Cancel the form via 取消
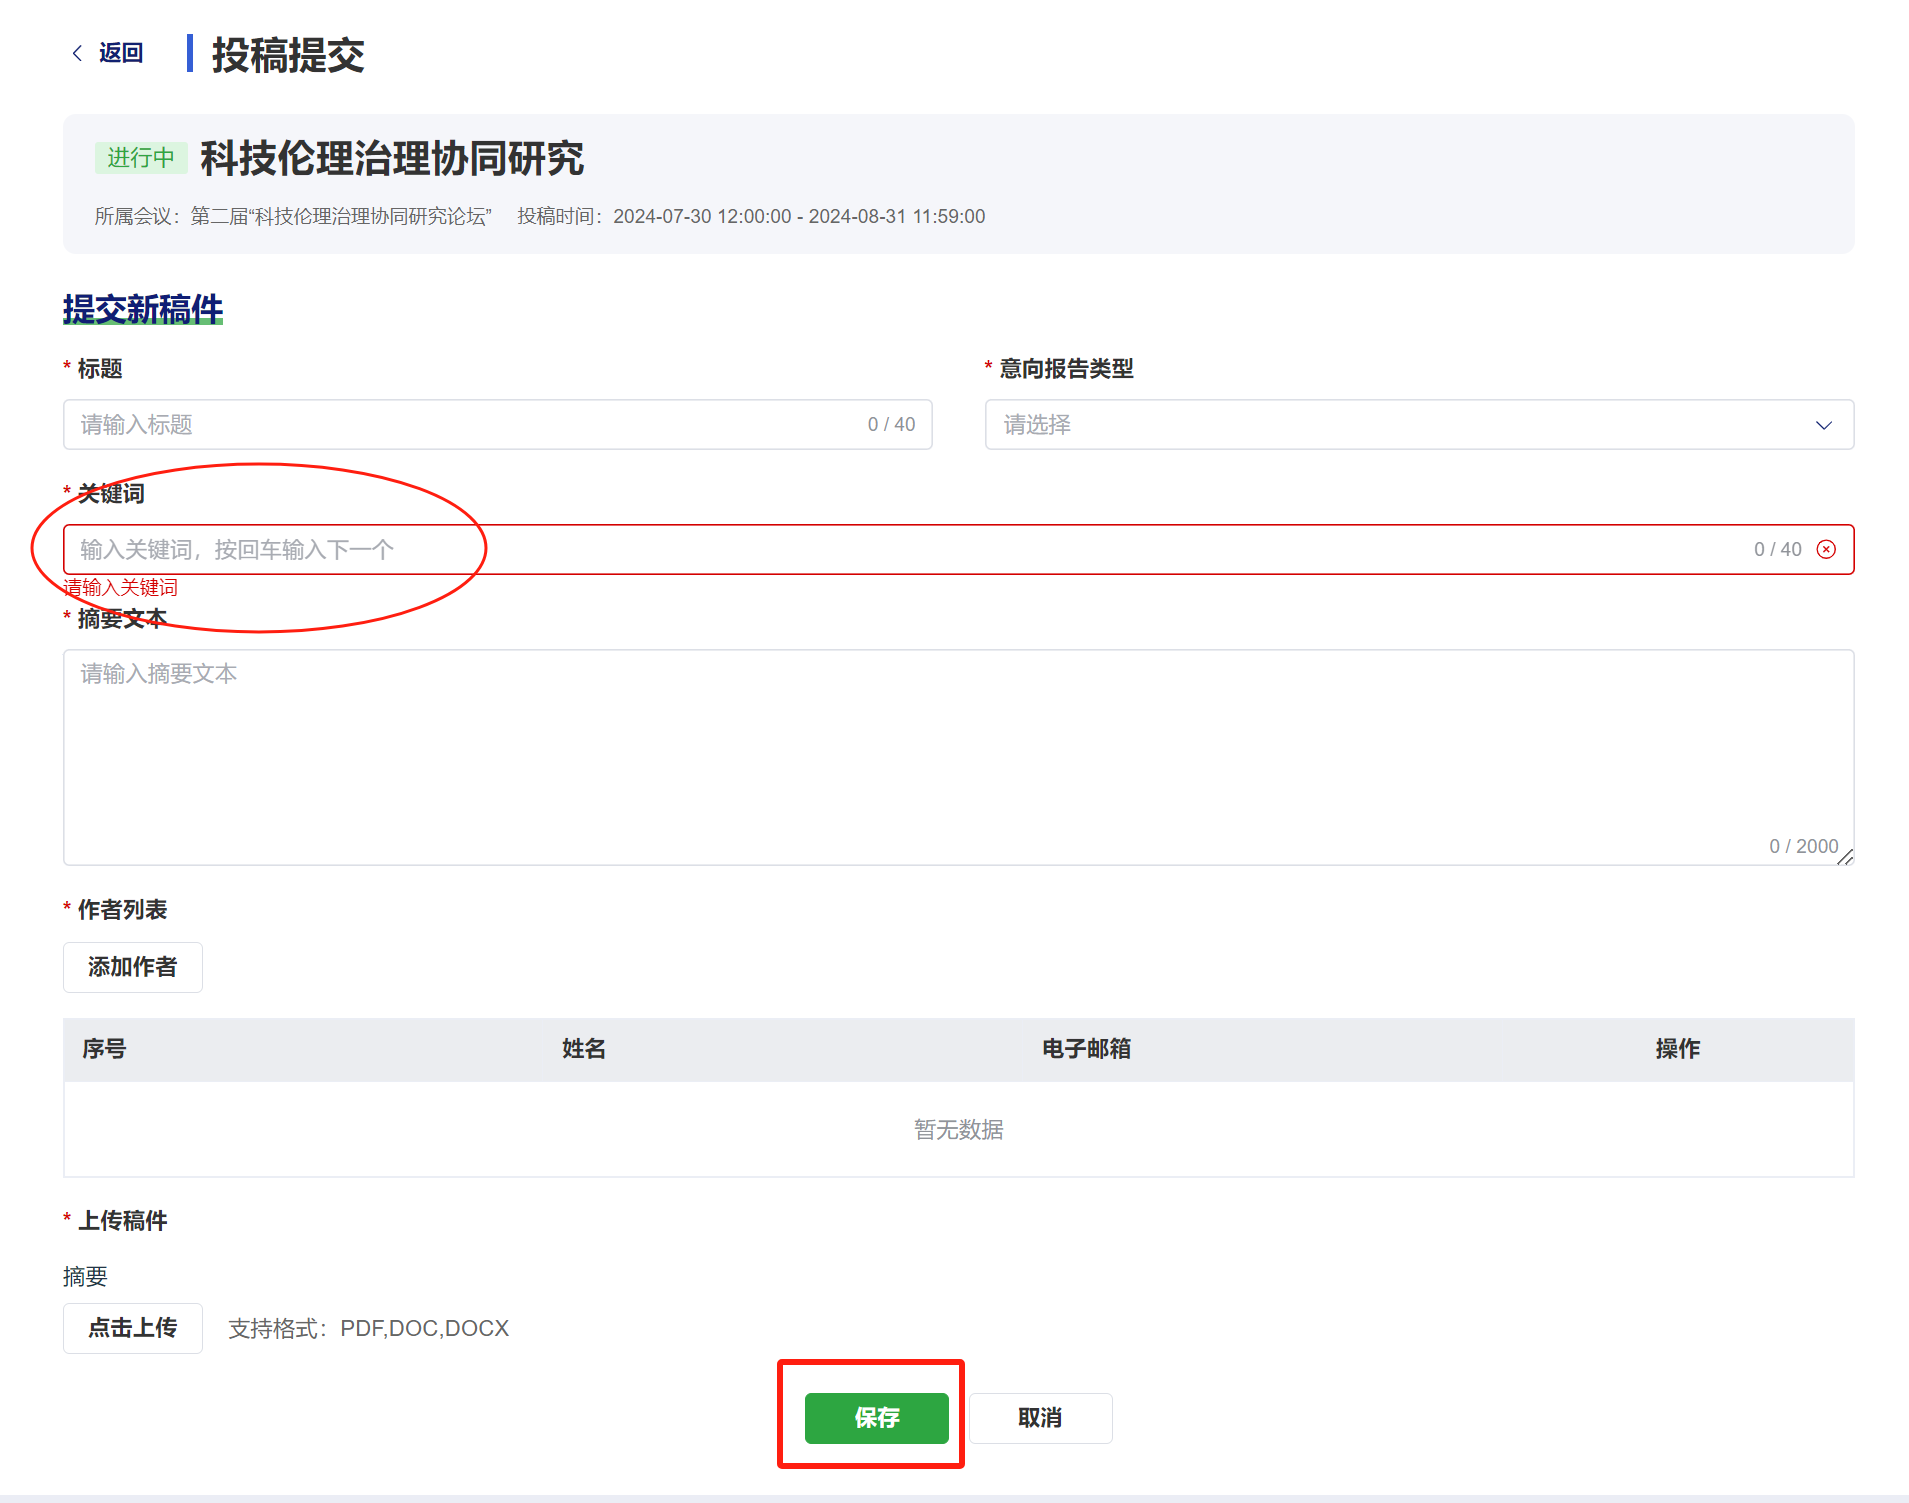Screen dimensions: 1909x1503 pos(1040,1418)
